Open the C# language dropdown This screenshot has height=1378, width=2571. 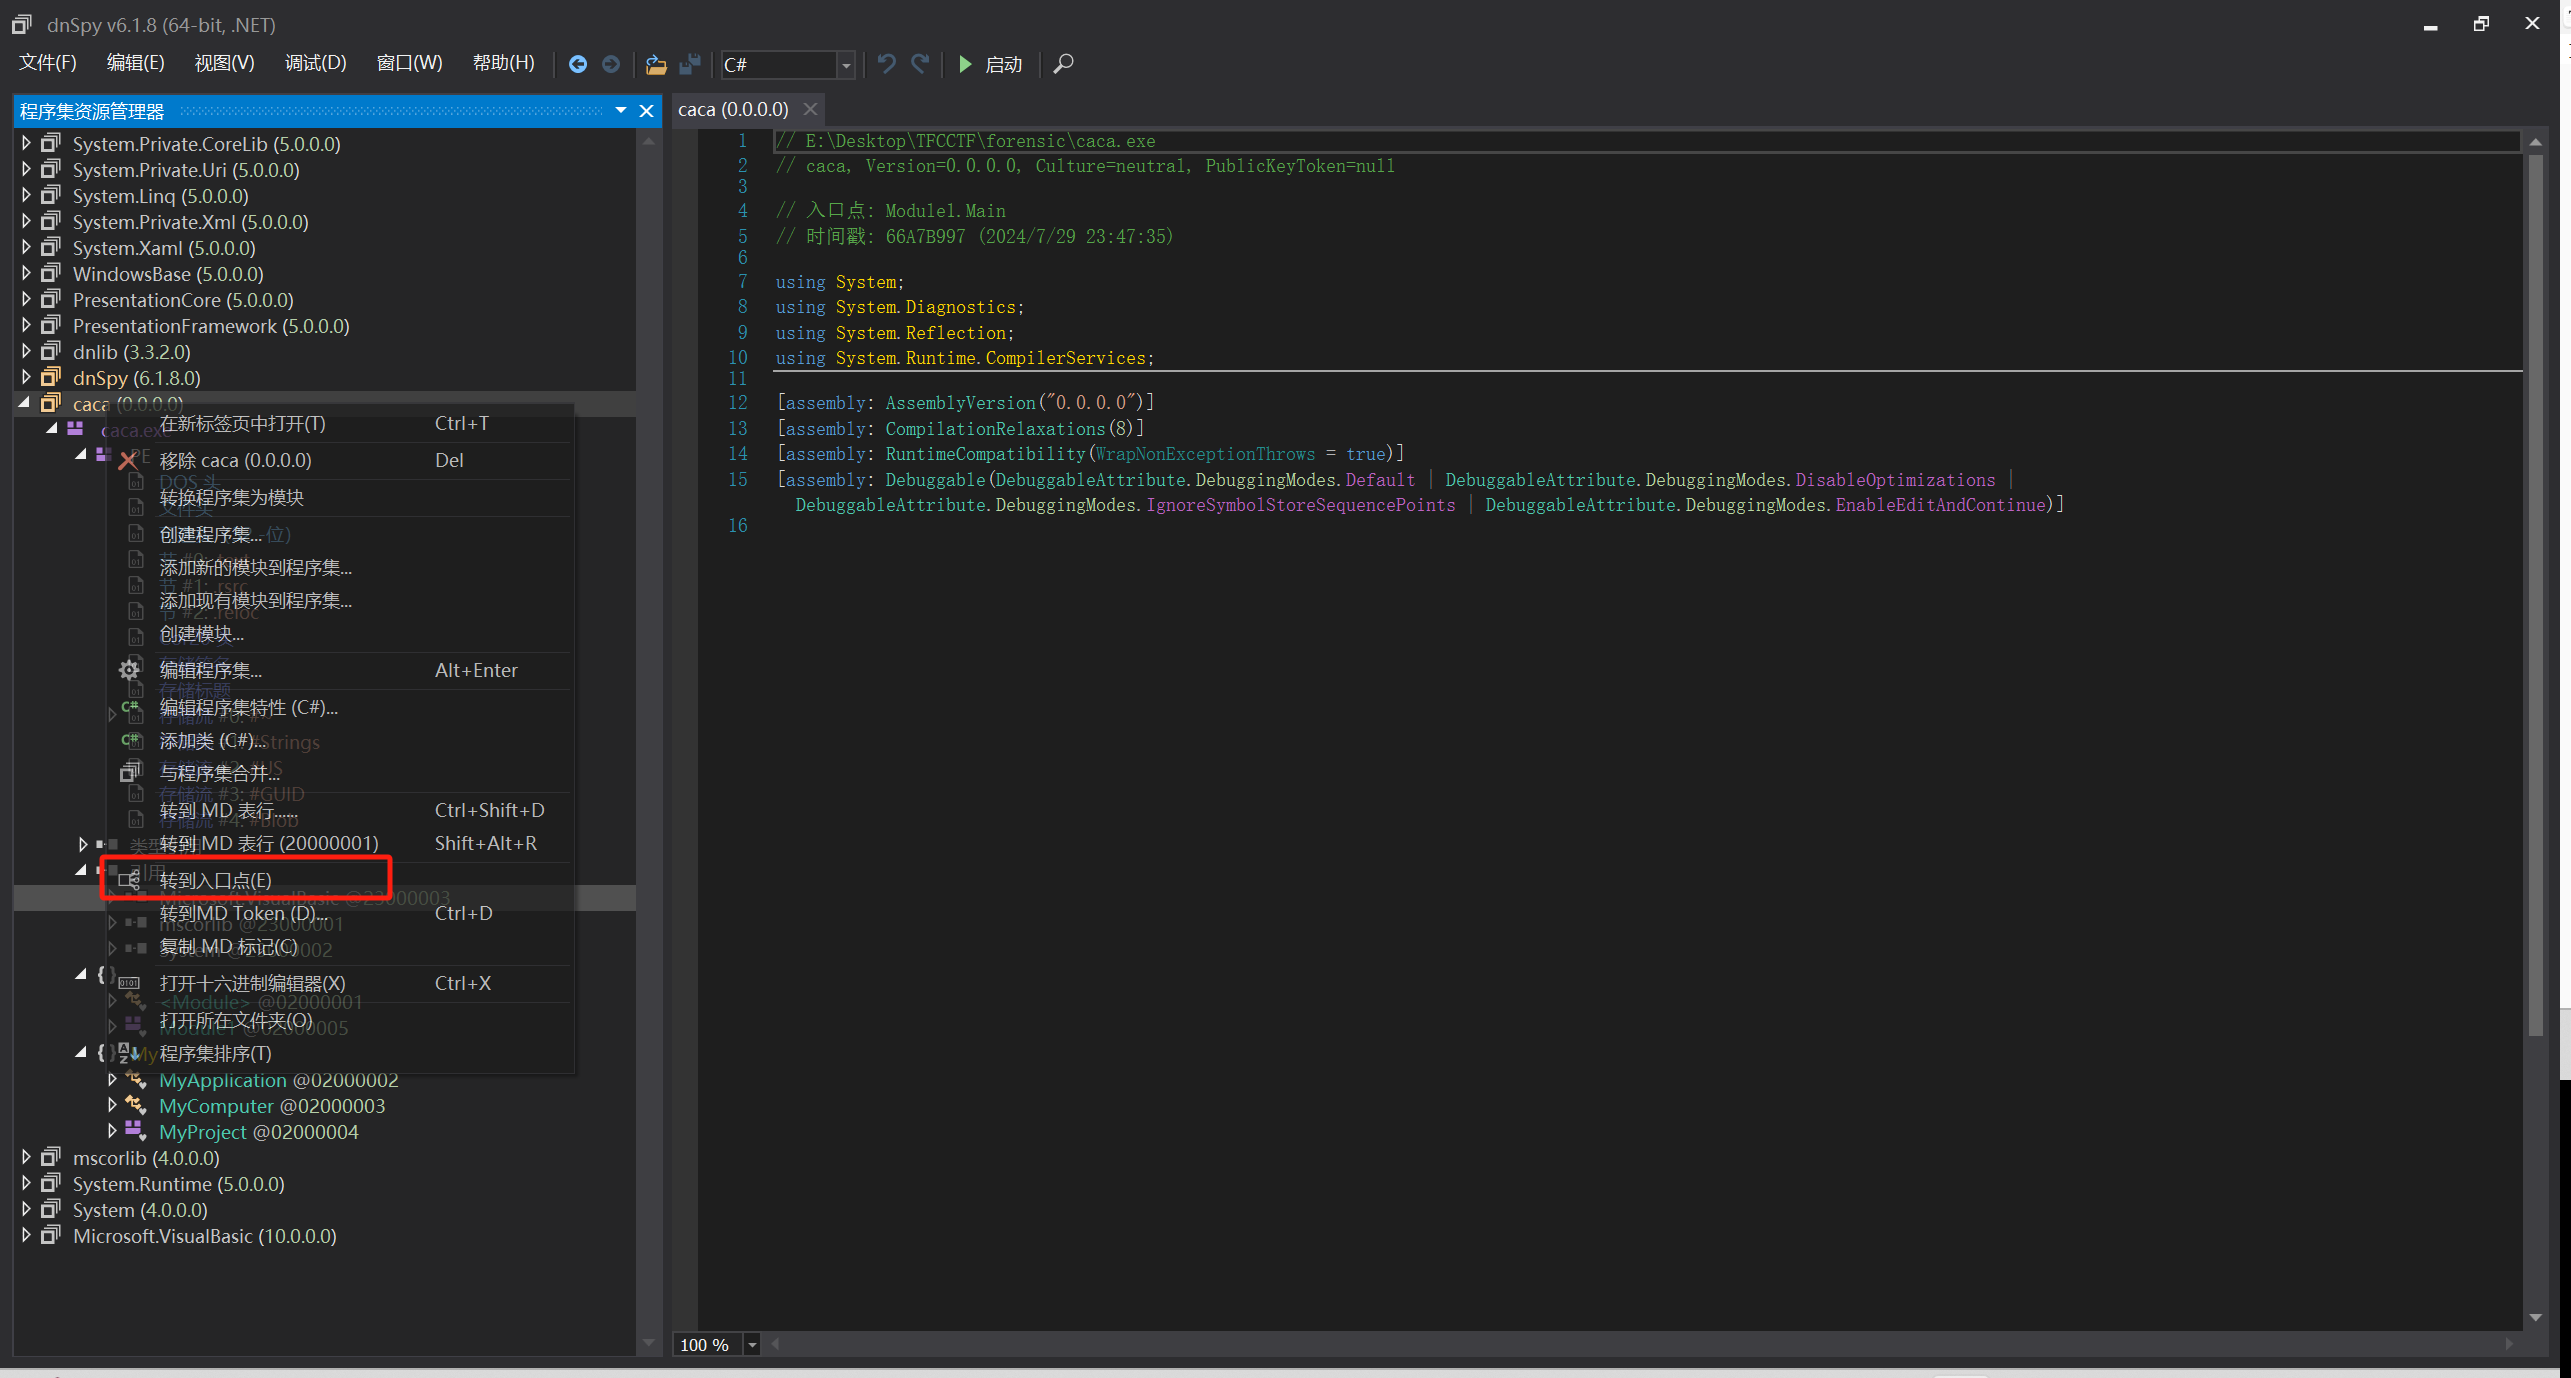[846, 65]
